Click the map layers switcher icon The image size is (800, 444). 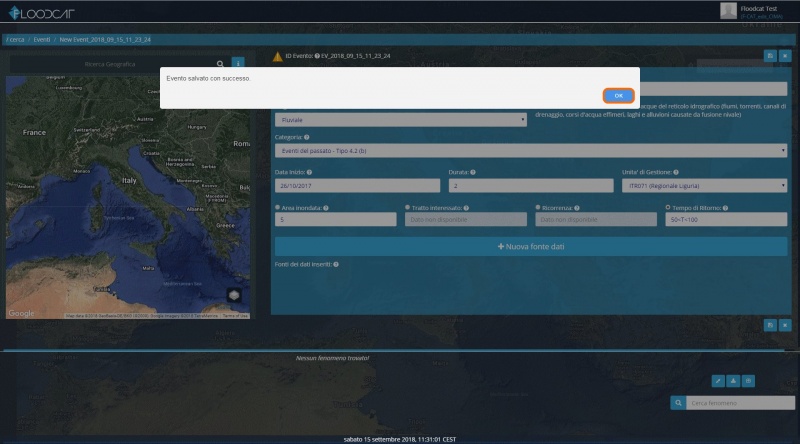pos(234,296)
